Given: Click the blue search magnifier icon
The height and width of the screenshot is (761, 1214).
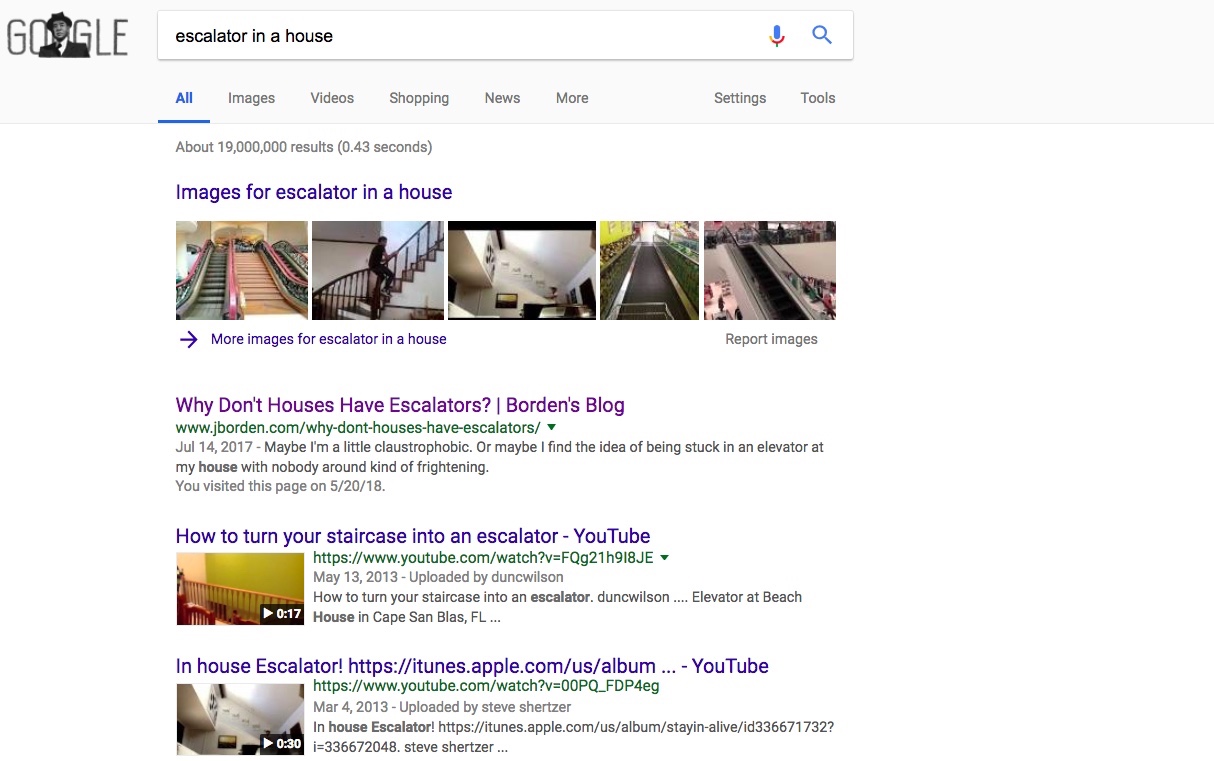Looking at the screenshot, I should pyautogui.click(x=822, y=36).
